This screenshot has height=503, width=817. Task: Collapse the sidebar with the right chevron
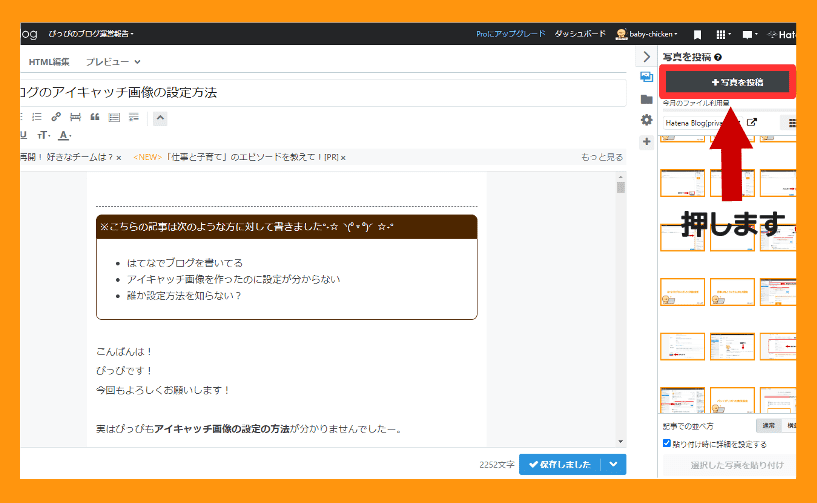click(x=647, y=56)
